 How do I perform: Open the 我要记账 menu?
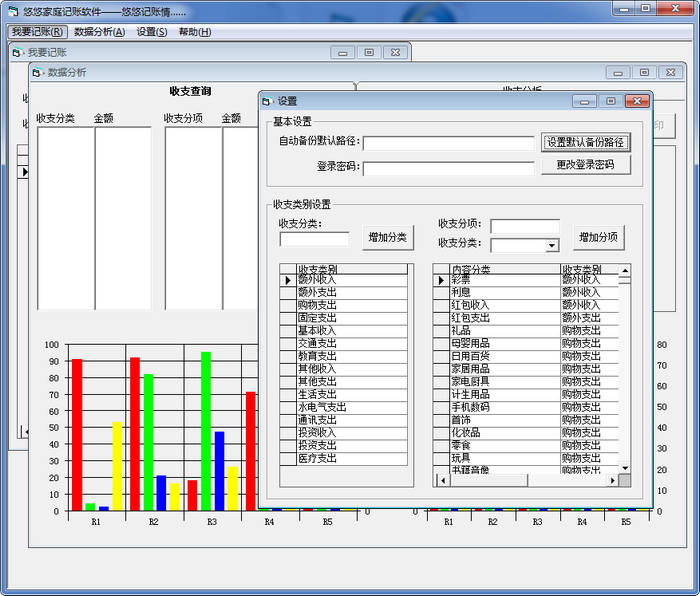coord(37,32)
